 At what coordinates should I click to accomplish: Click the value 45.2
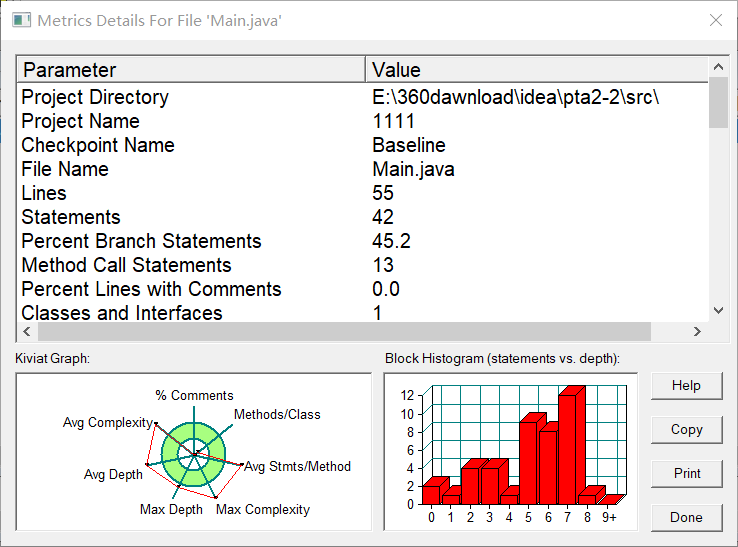(x=391, y=241)
